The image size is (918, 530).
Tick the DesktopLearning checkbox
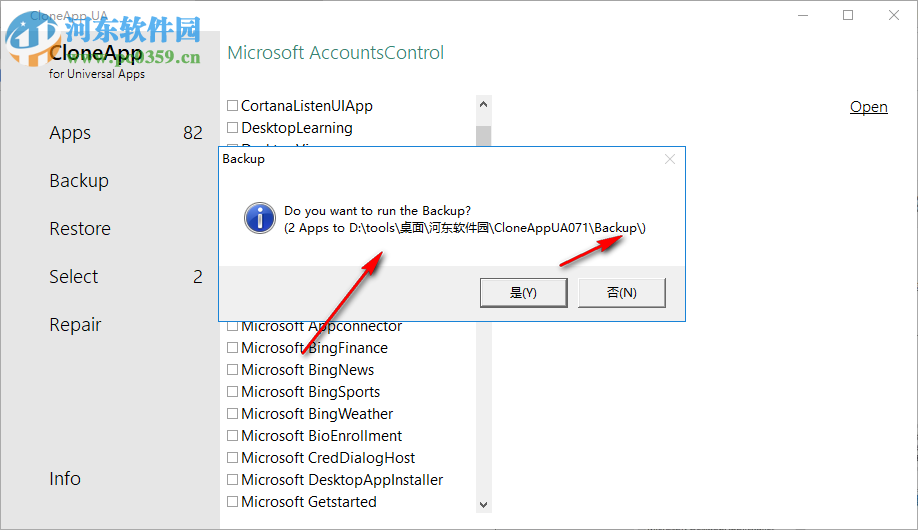(x=232, y=128)
